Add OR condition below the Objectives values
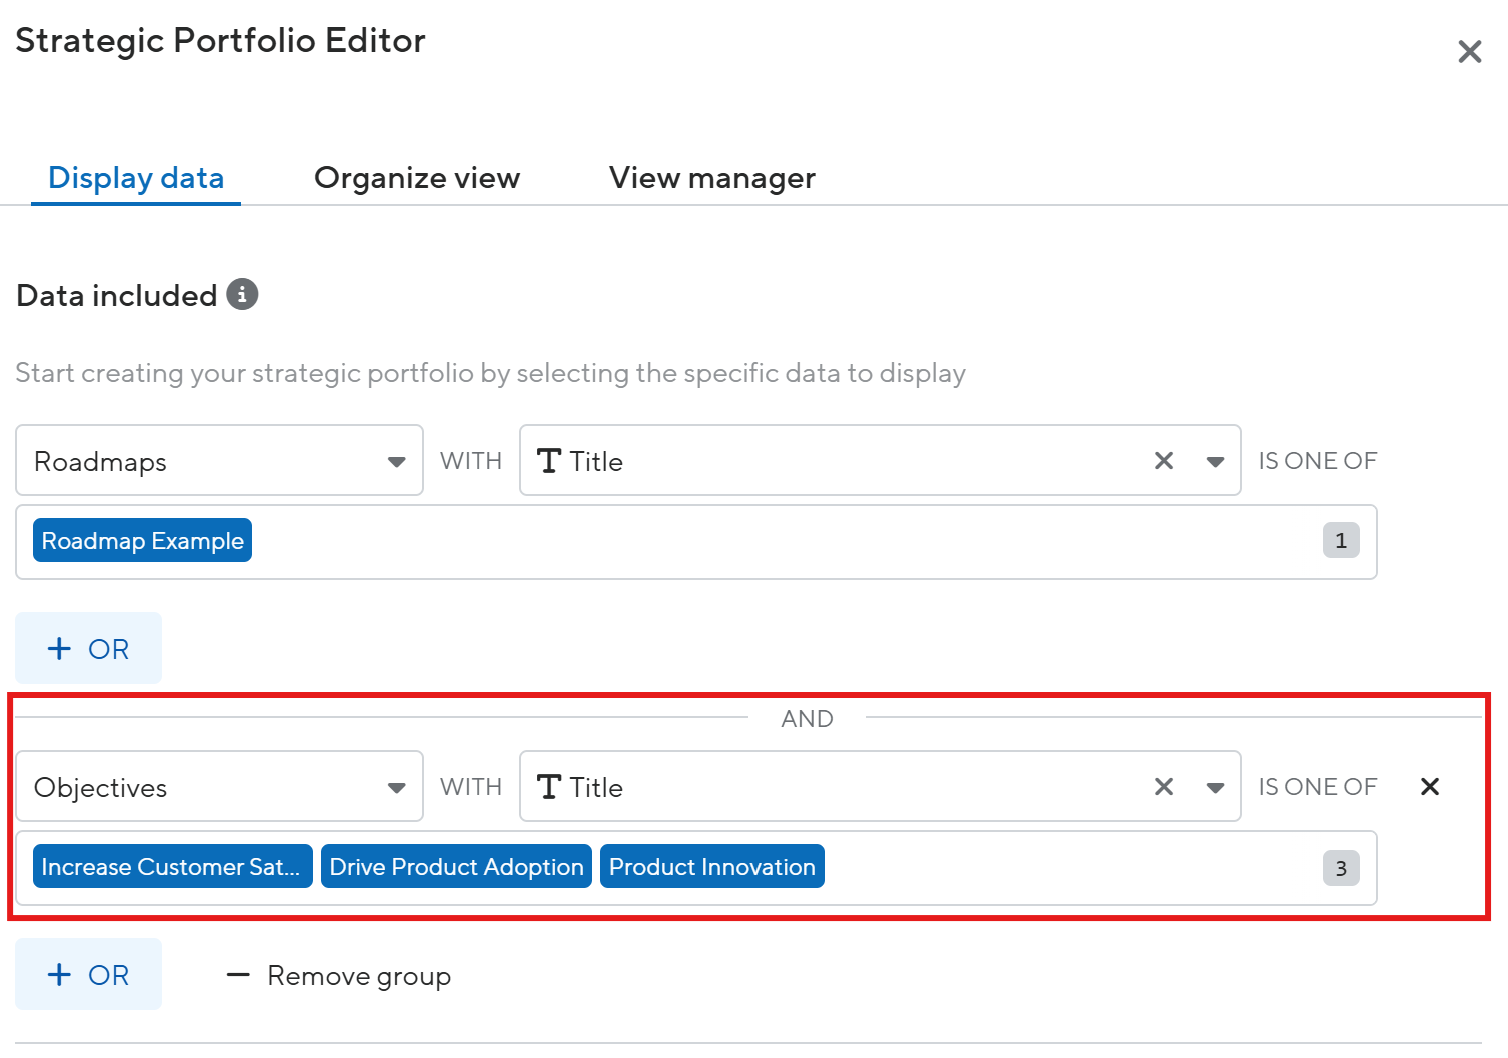The width and height of the screenshot is (1508, 1058). tap(88, 975)
